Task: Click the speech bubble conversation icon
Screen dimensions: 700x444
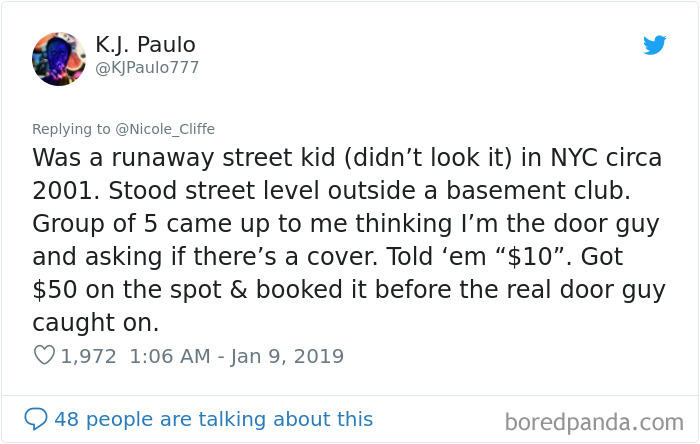Action: [35, 419]
